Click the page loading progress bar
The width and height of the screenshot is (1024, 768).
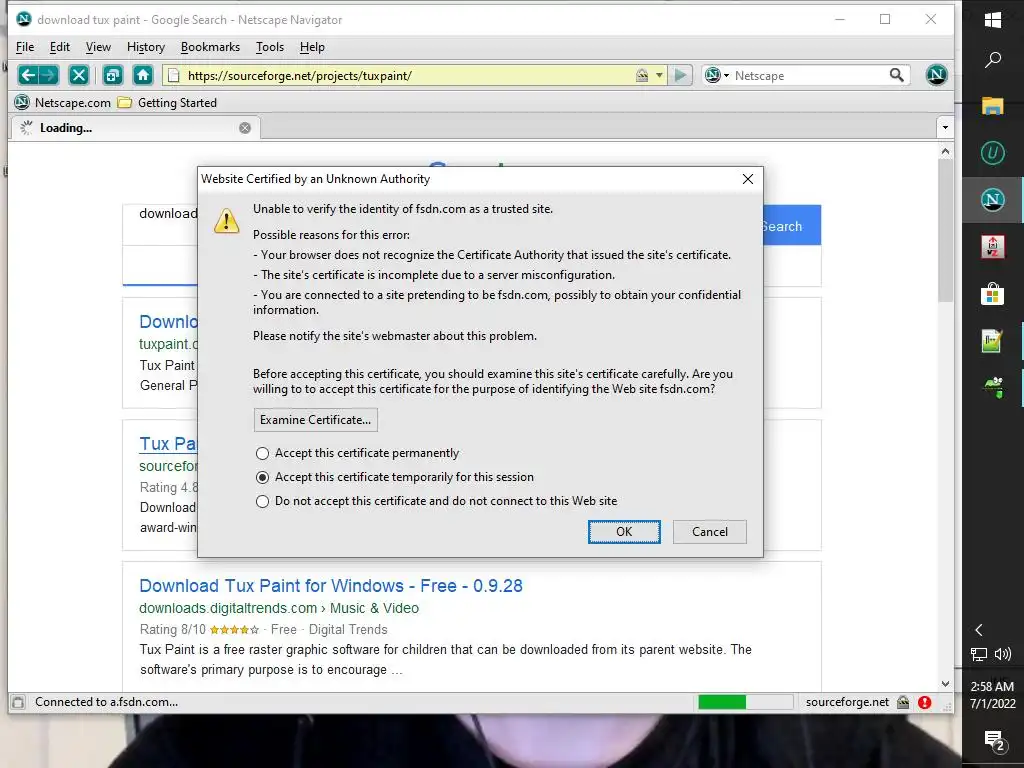click(745, 702)
